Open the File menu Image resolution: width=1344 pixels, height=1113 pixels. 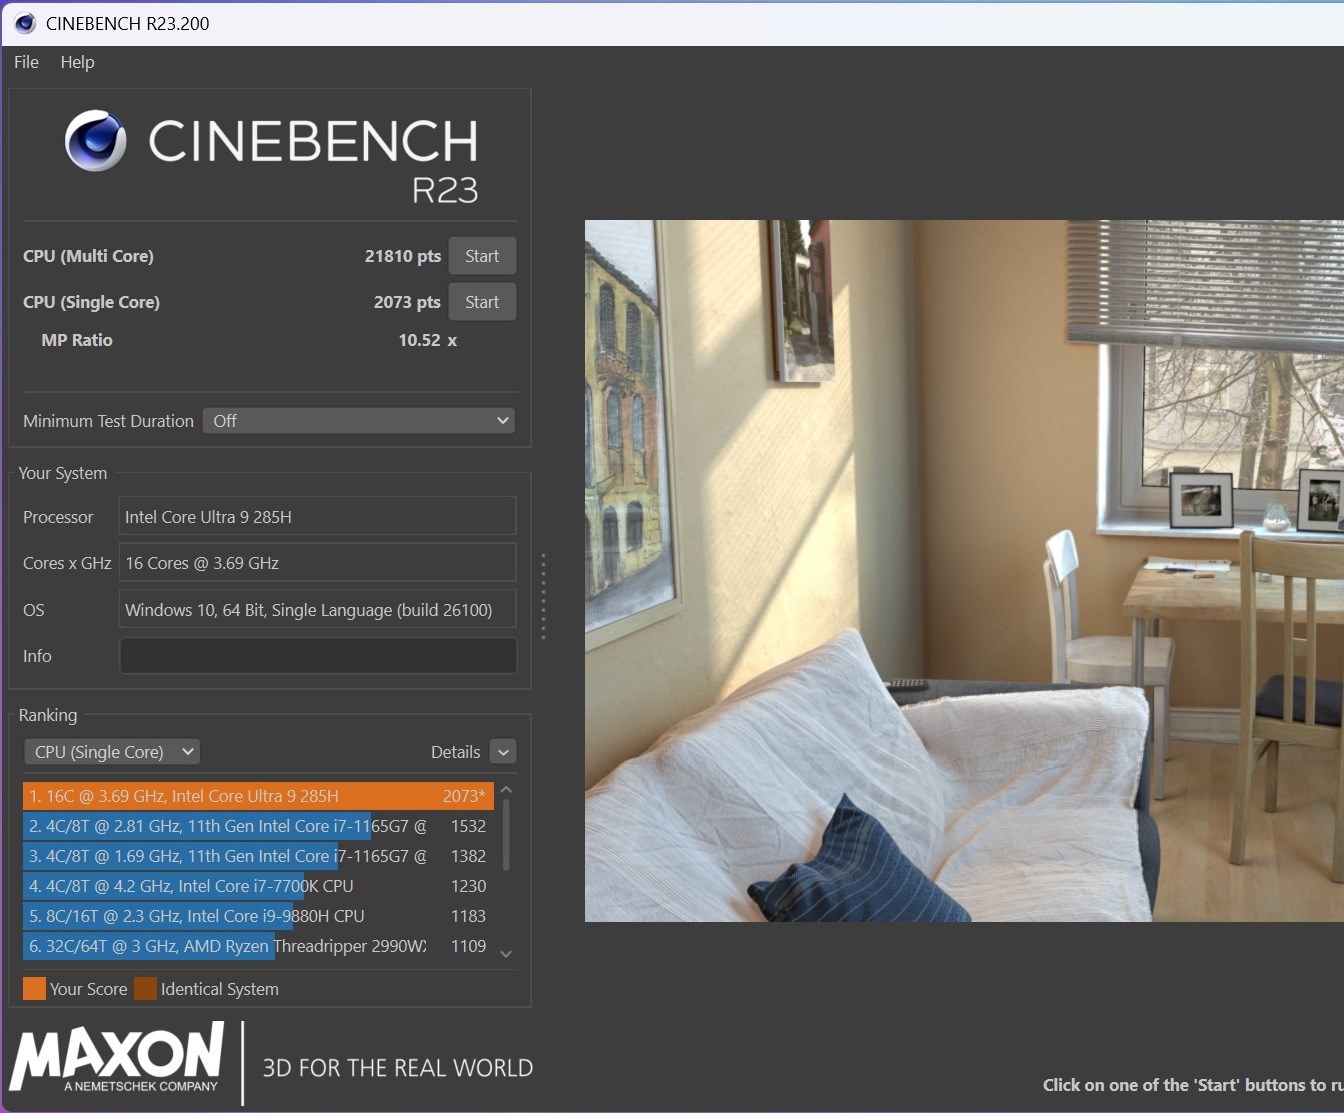tap(26, 62)
